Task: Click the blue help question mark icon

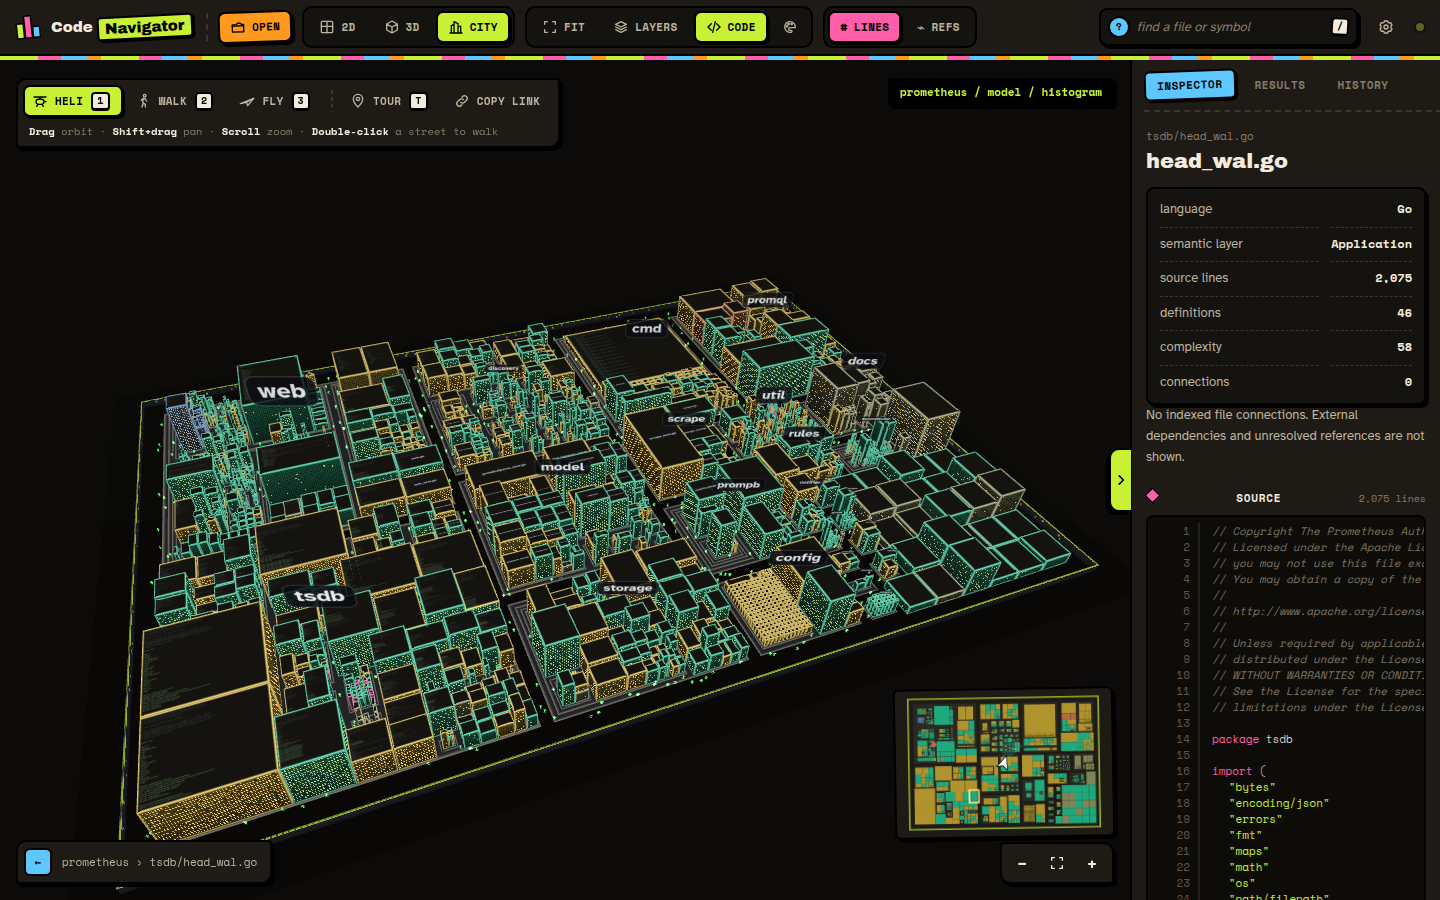Action: tap(1119, 27)
